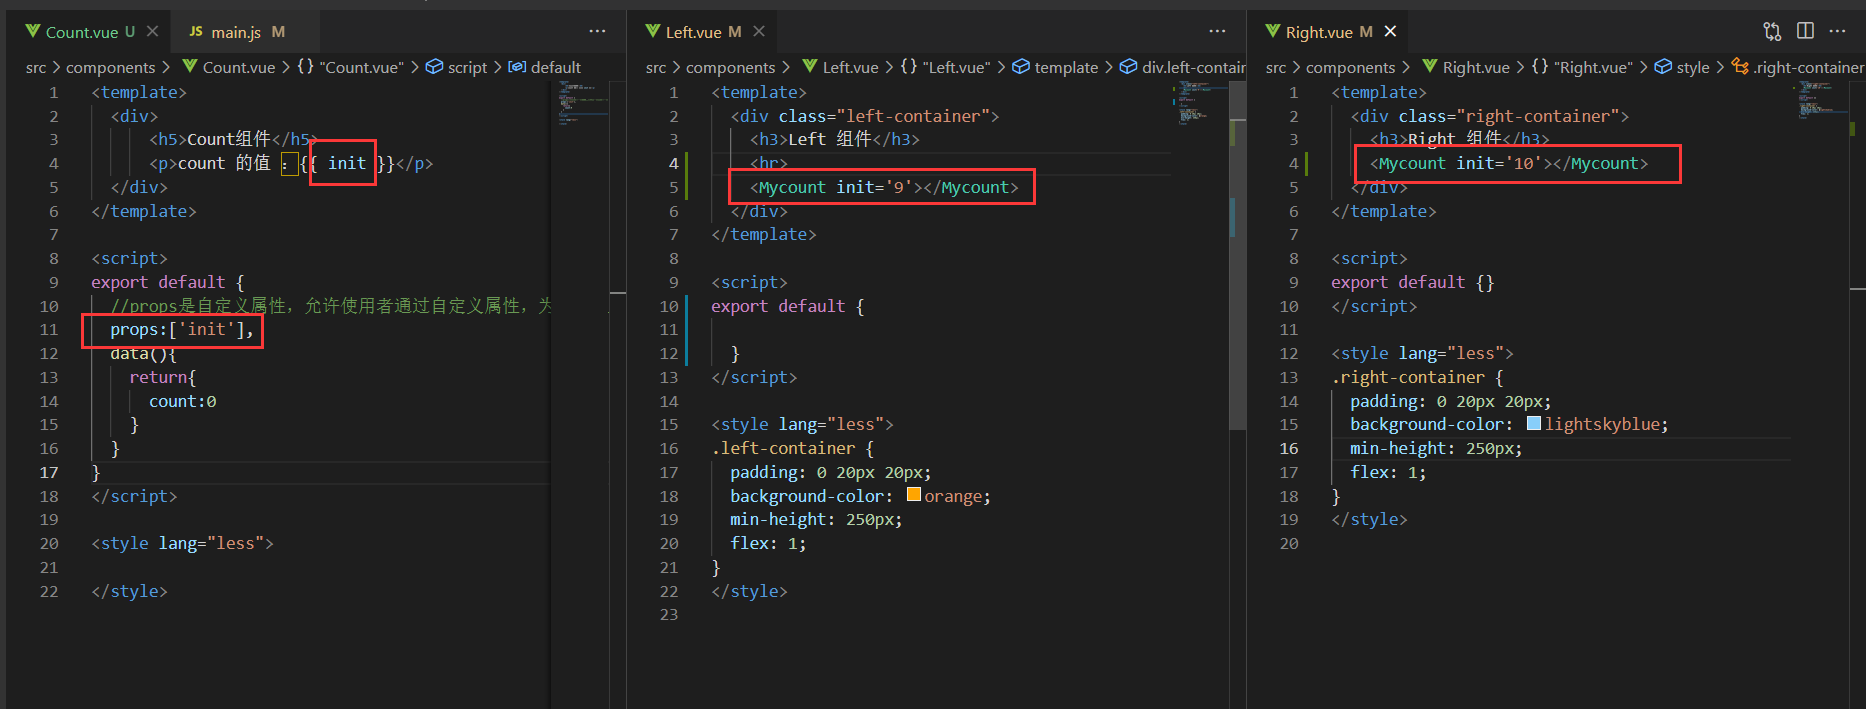Click components breadcrumb in Count.vue group
1866x709 pixels.
(x=110, y=68)
